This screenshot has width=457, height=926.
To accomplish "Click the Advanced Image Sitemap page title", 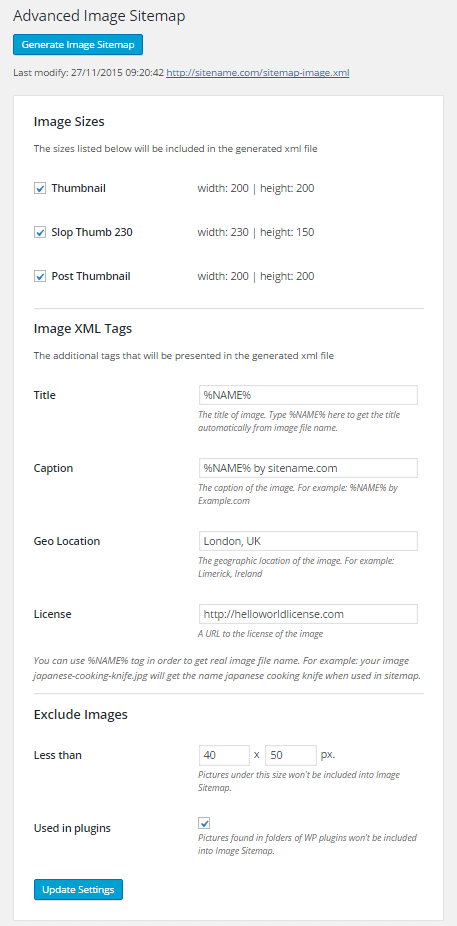I will click(x=99, y=17).
